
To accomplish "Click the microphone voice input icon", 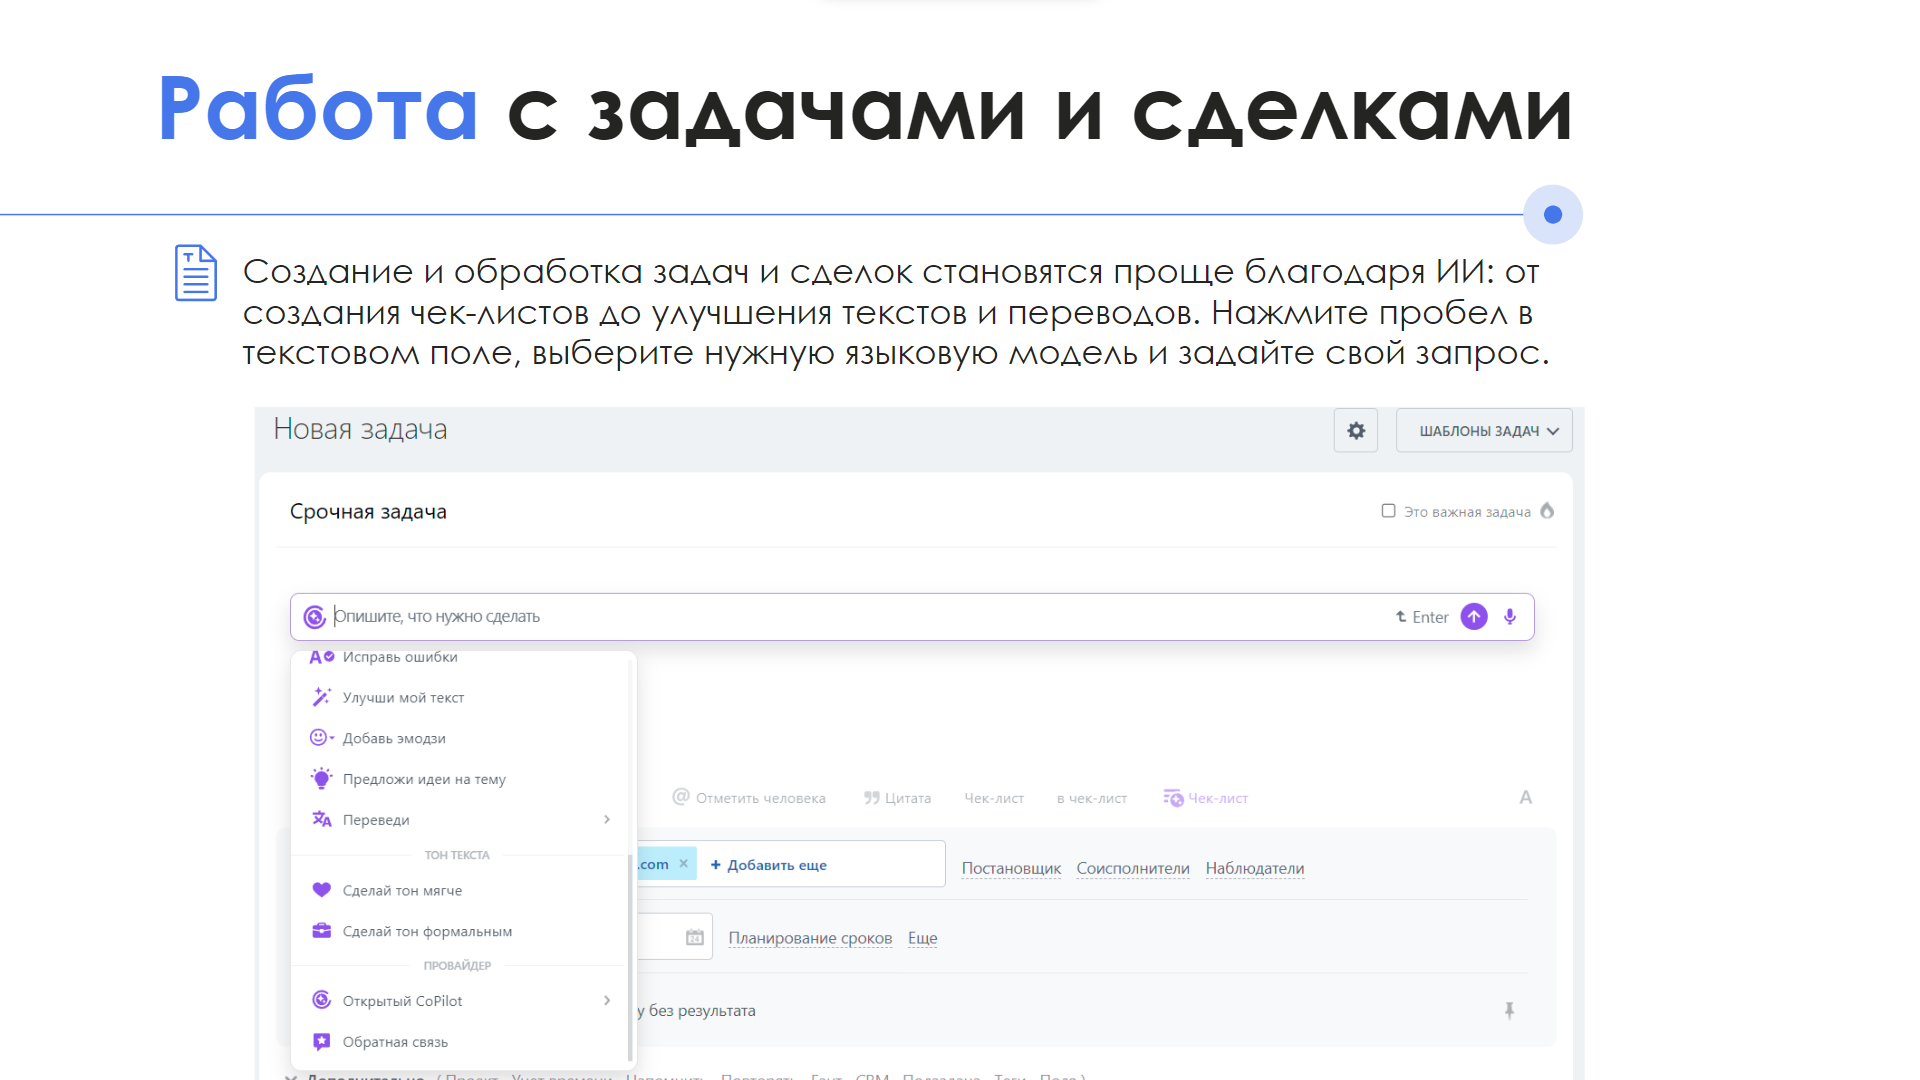I will pos(1510,617).
